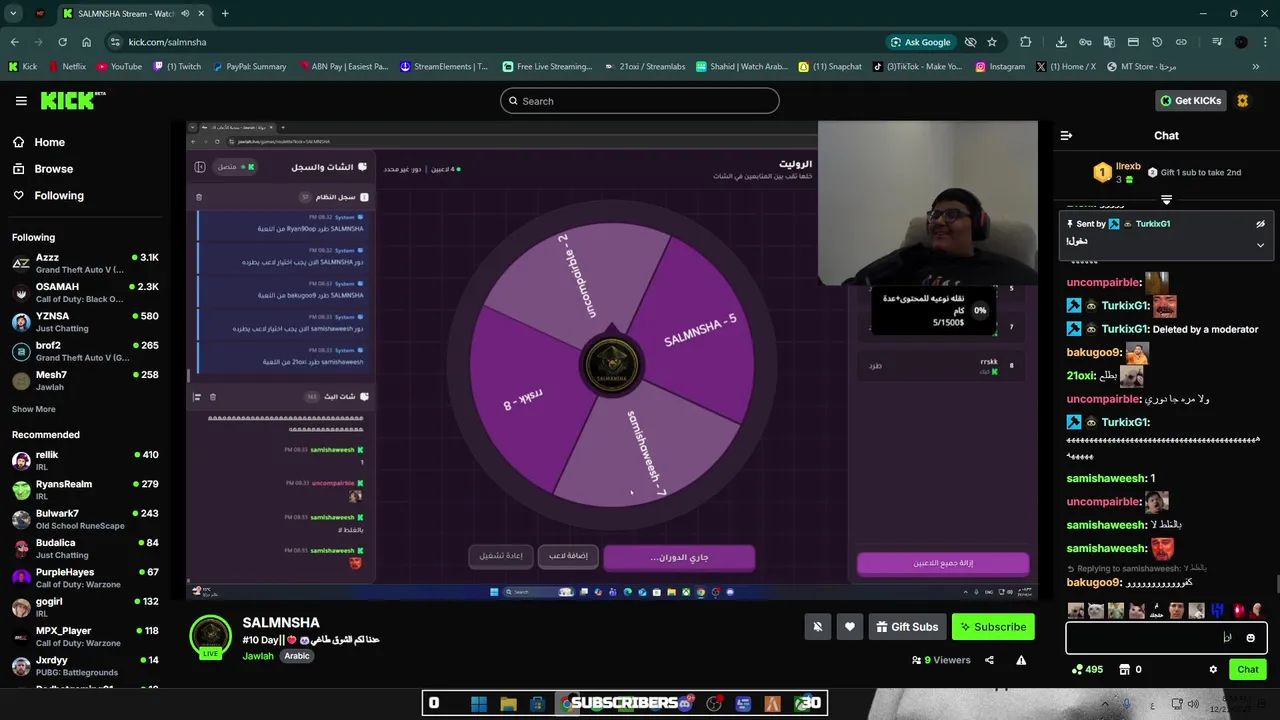Viewport: 1280px width, 720px height.
Task: Open the media controls icon in Chrome
Action: [1217, 42]
